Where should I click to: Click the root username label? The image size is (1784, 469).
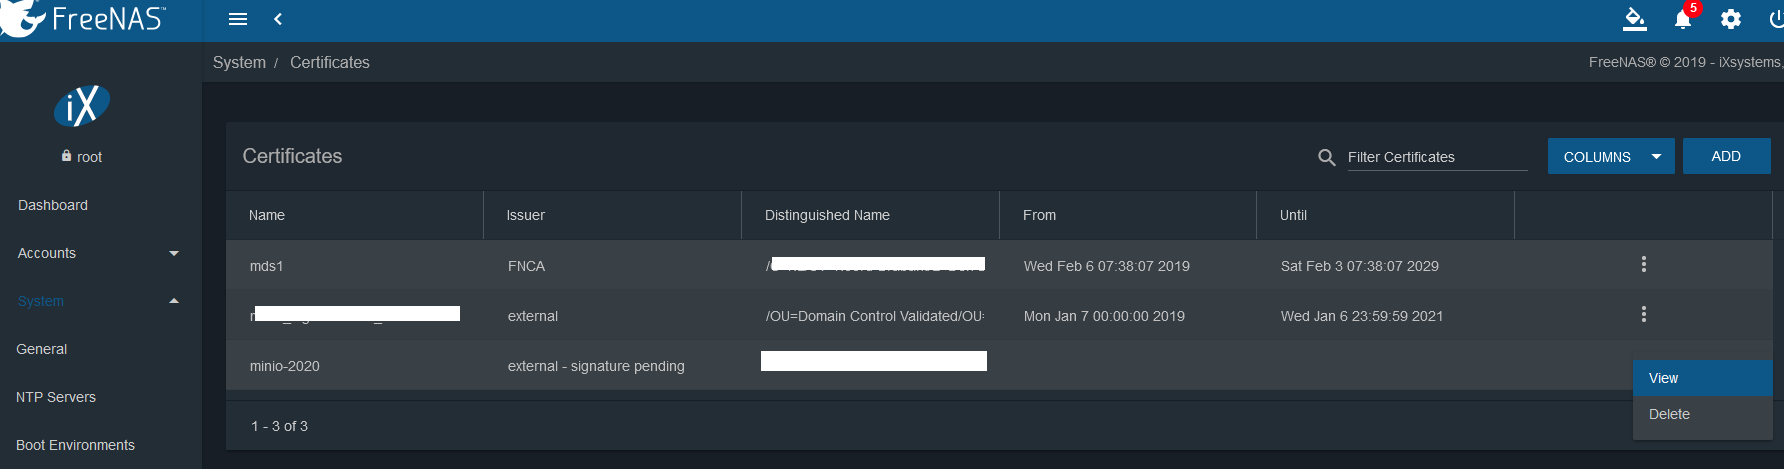[x=90, y=157]
